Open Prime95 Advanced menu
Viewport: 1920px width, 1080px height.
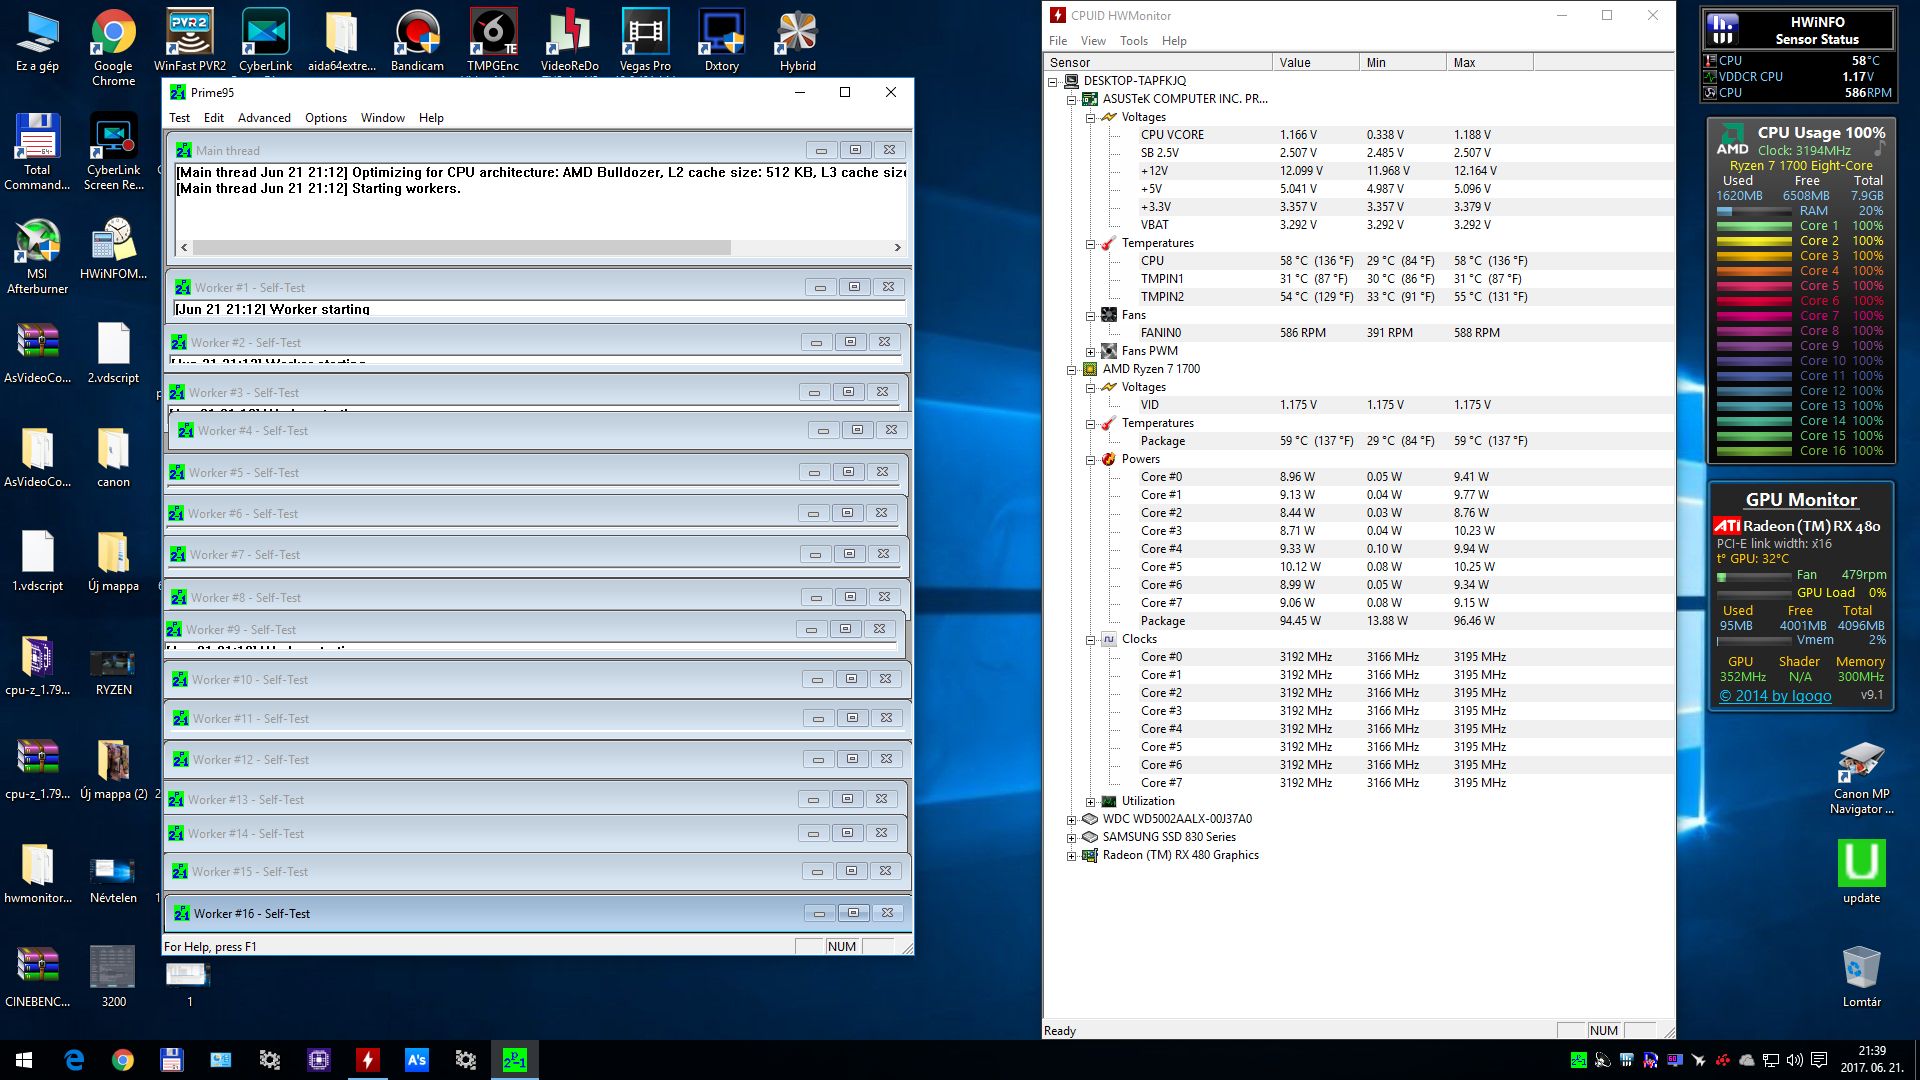click(x=264, y=118)
